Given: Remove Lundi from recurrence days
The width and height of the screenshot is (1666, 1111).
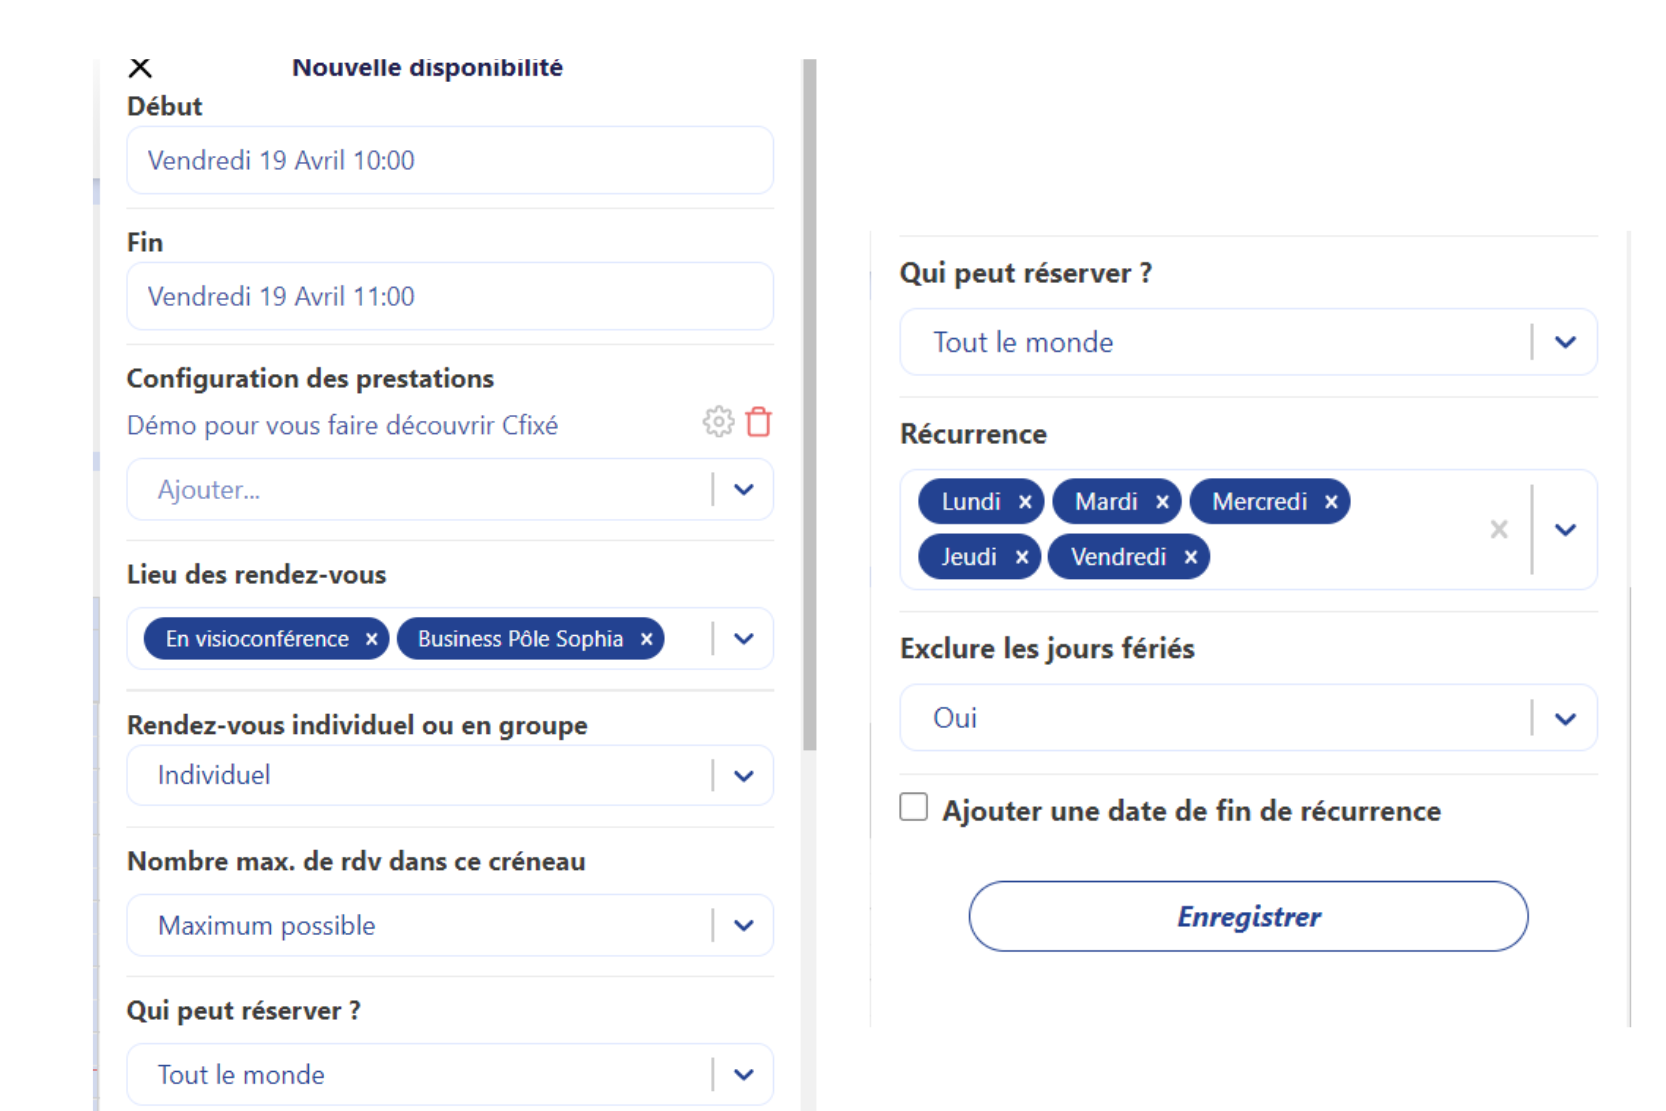Looking at the screenshot, I should 1025,502.
